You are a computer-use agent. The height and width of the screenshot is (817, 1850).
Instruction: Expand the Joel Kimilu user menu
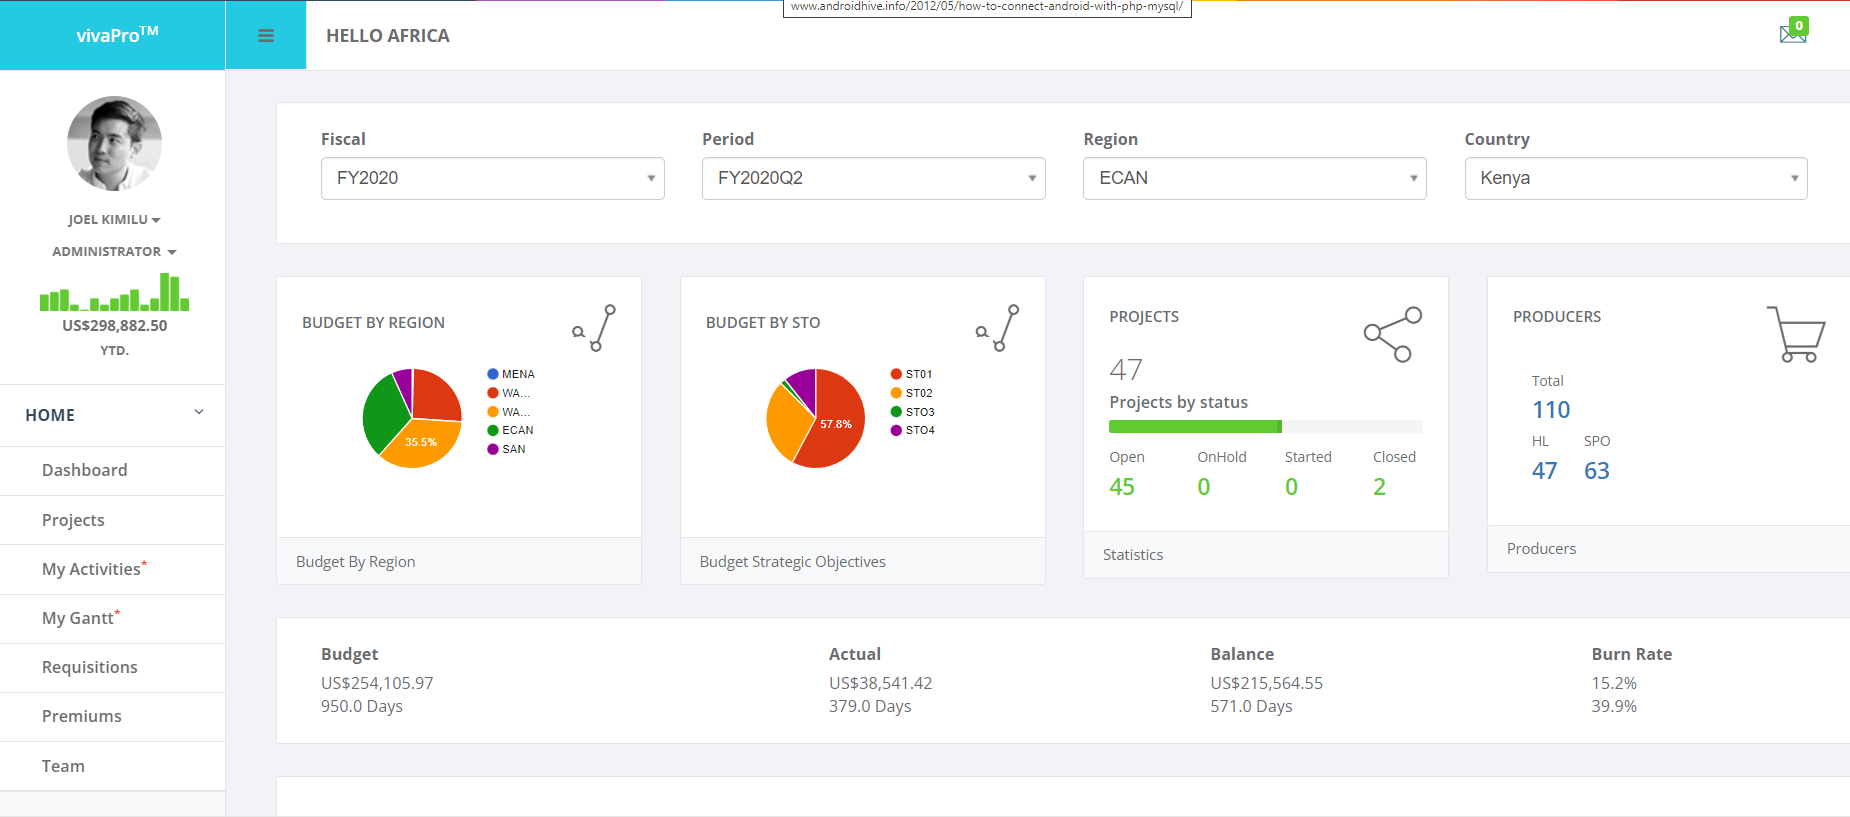coord(114,220)
